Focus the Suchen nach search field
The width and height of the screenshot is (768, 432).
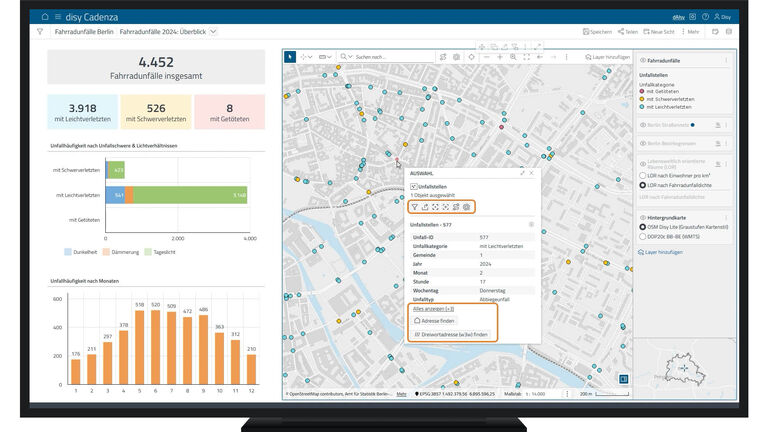[x=392, y=57]
